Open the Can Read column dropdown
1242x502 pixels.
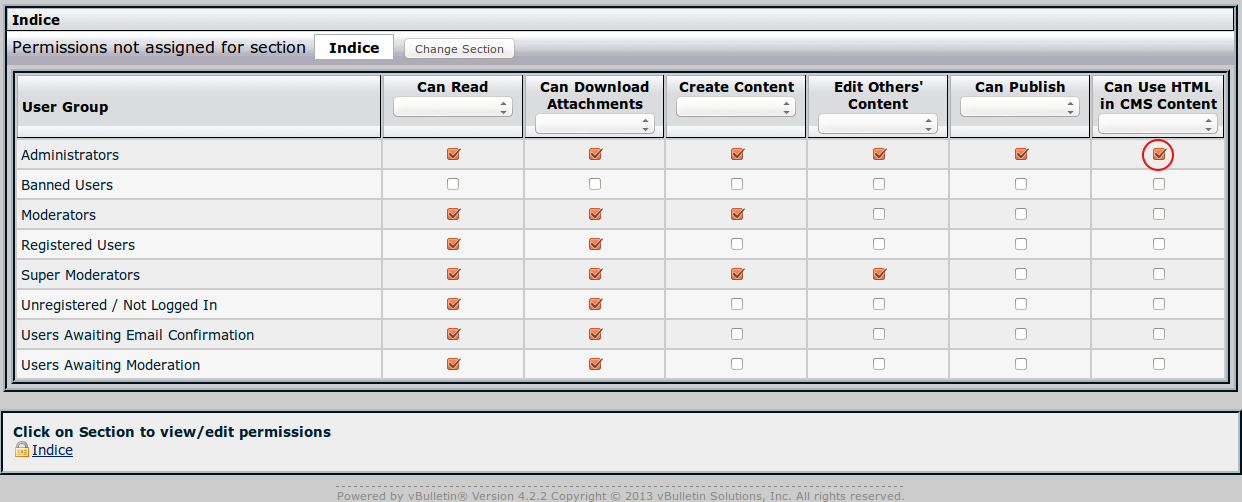tap(453, 107)
